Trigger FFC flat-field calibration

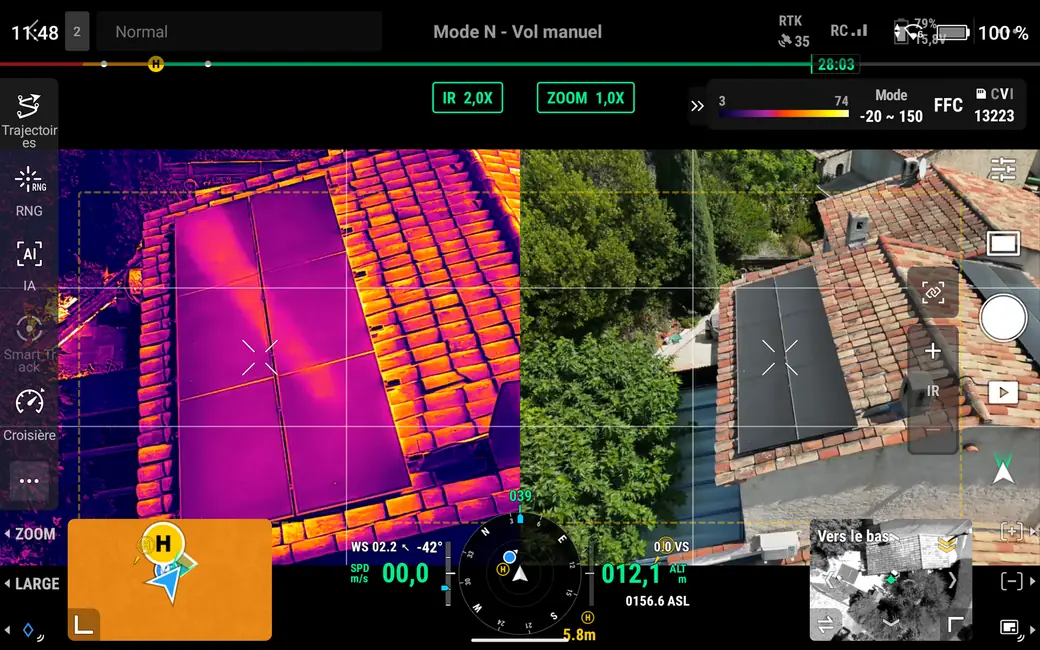948,105
